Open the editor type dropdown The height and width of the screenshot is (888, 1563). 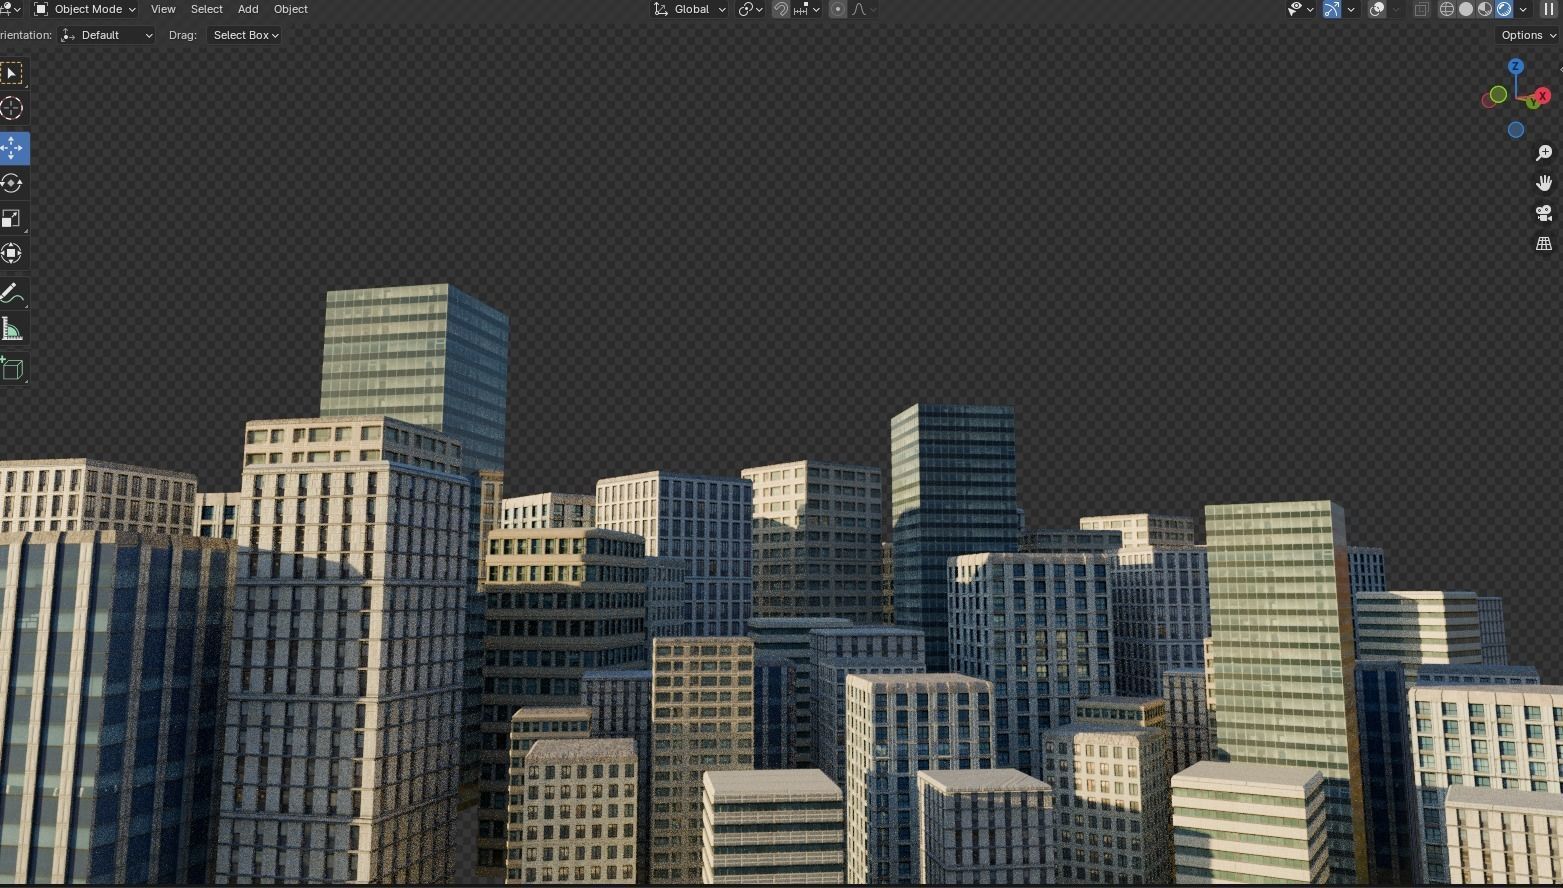point(10,9)
